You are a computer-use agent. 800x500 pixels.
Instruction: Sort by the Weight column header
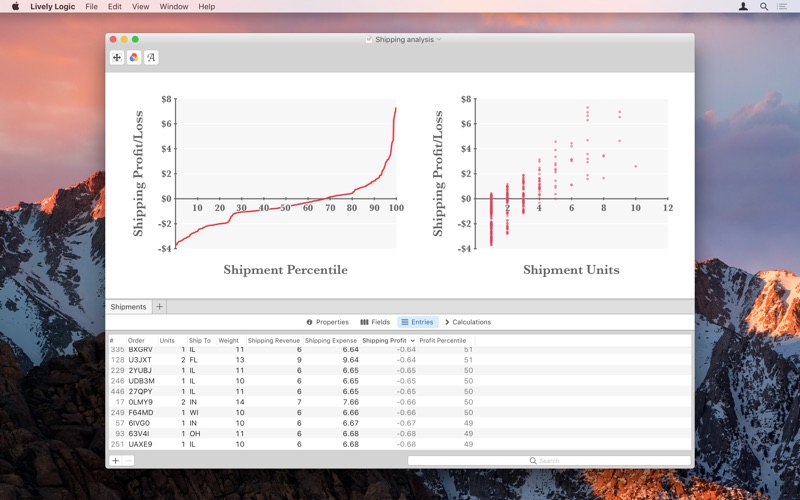point(229,340)
